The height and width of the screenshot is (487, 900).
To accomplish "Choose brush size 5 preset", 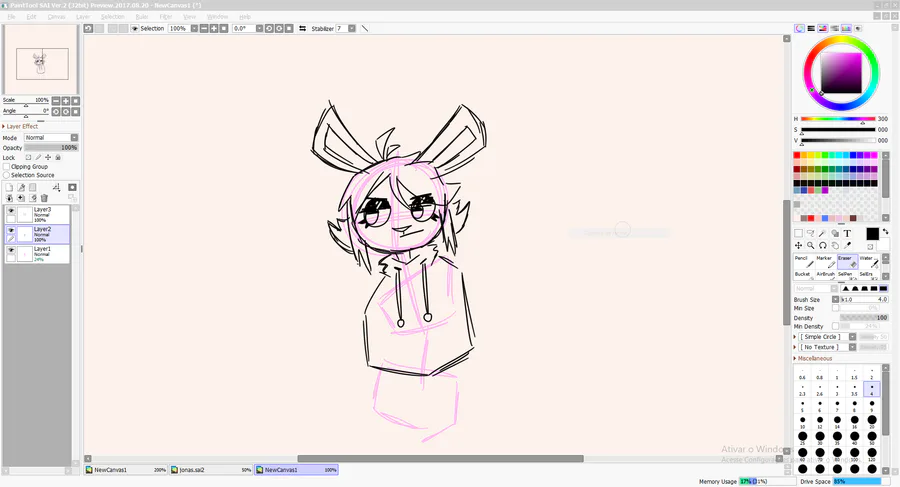I will [802, 406].
